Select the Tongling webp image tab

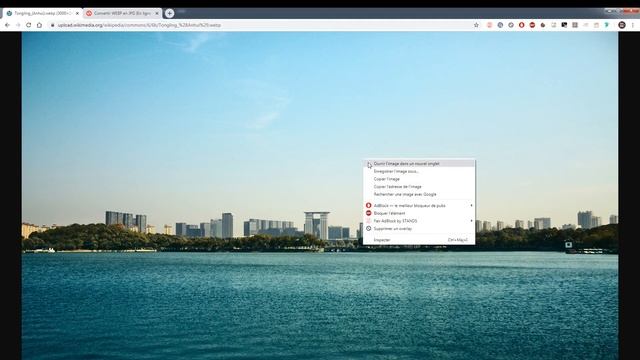click(x=42, y=13)
